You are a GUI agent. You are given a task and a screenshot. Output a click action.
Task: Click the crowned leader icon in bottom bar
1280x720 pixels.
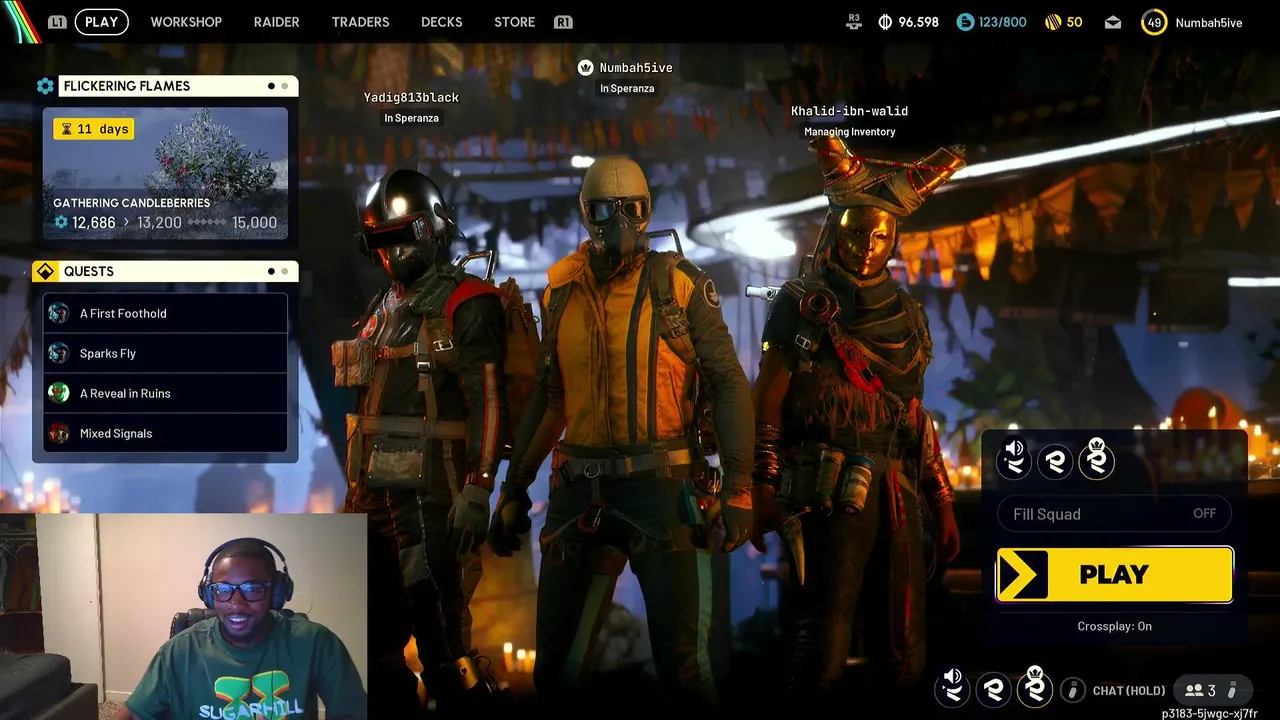coord(1034,686)
